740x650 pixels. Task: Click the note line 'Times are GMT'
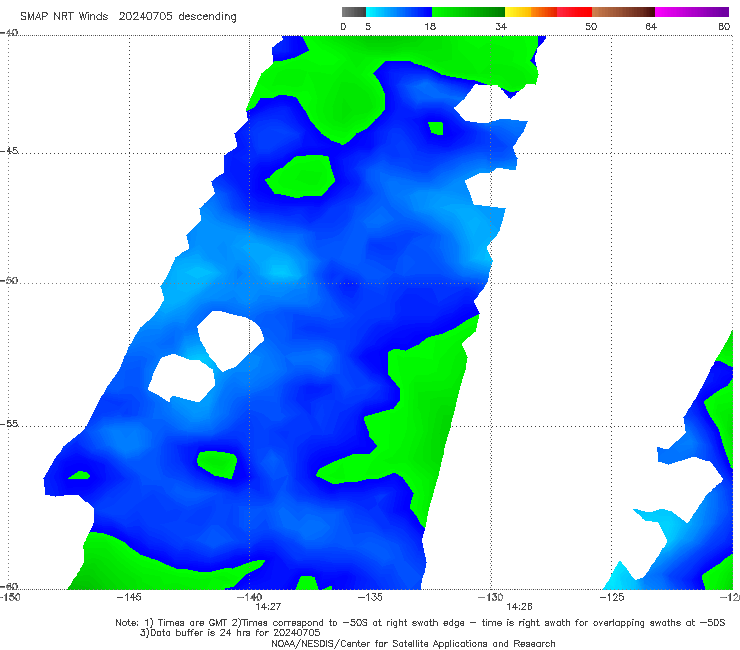click(x=193, y=623)
